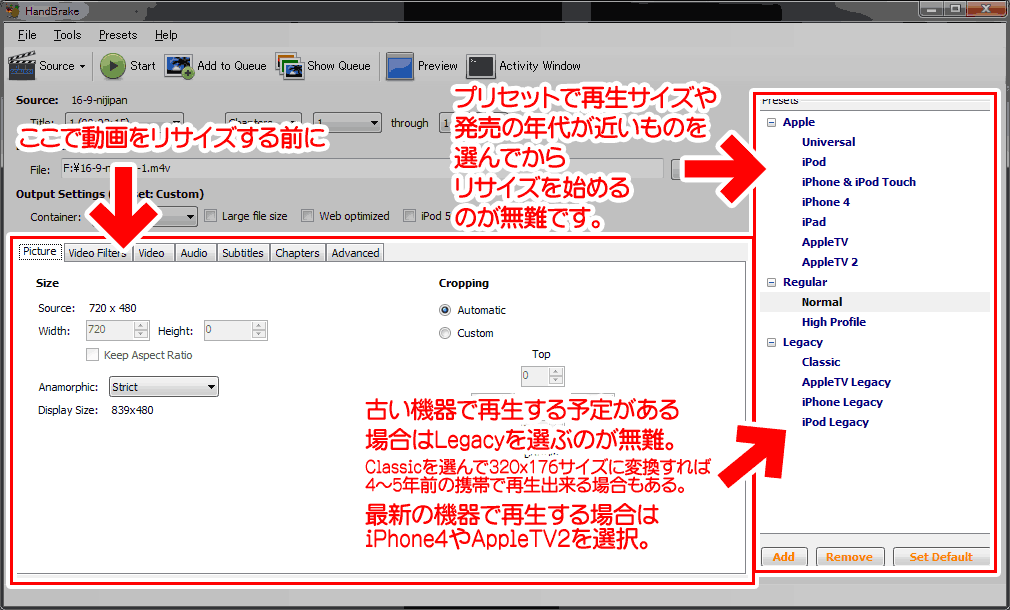The height and width of the screenshot is (610, 1010).
Task: Select the Universal preset
Action: (828, 142)
